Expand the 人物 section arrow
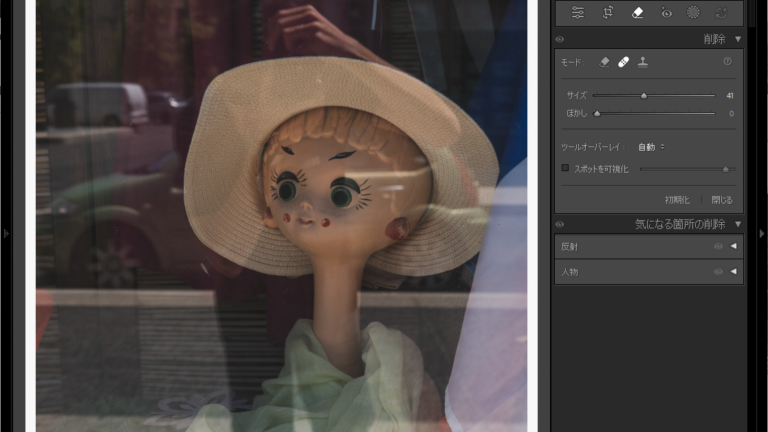The image size is (768, 432). pos(734,272)
